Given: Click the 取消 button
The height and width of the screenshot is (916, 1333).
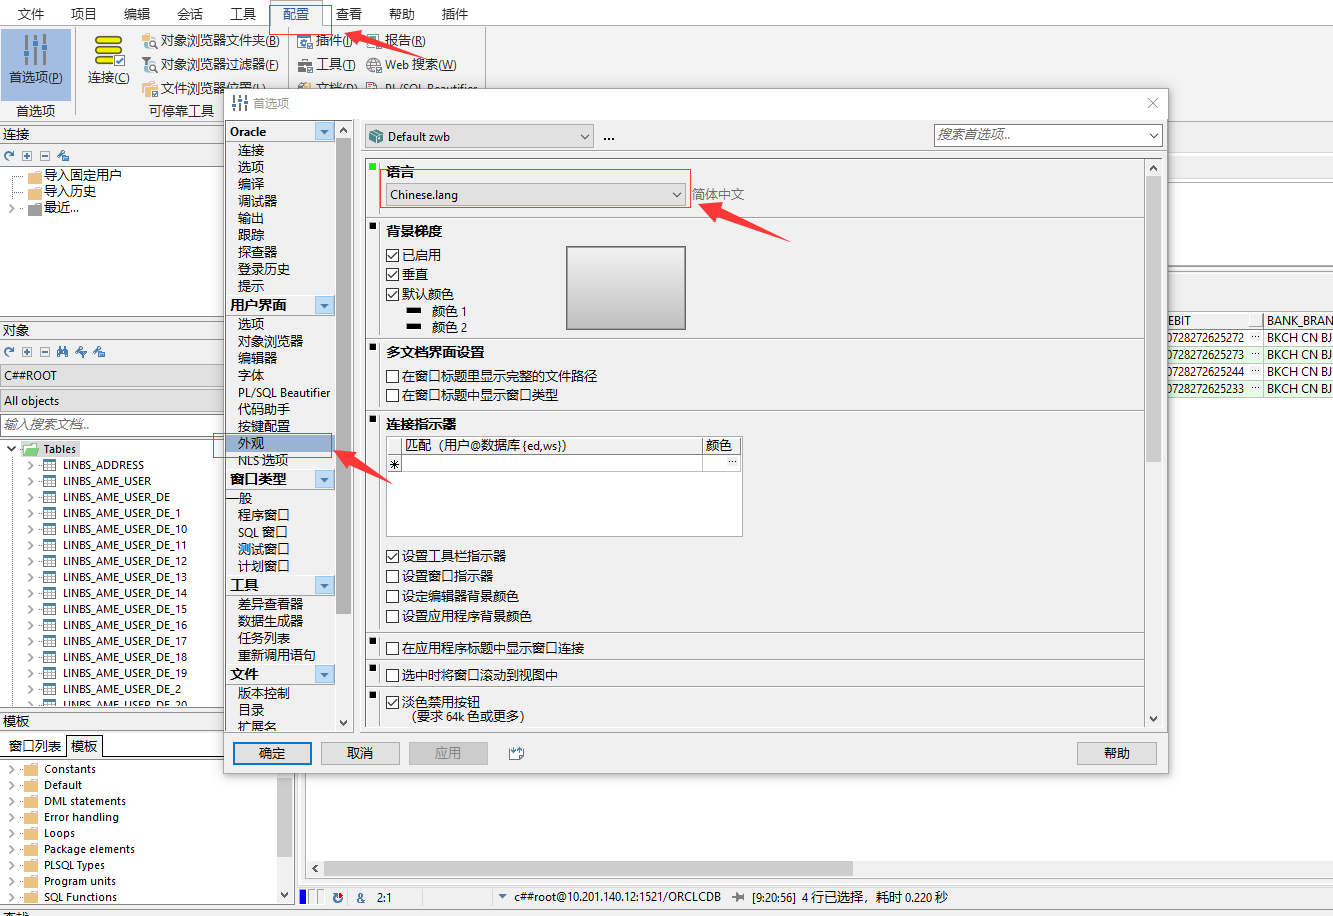Looking at the screenshot, I should (360, 754).
